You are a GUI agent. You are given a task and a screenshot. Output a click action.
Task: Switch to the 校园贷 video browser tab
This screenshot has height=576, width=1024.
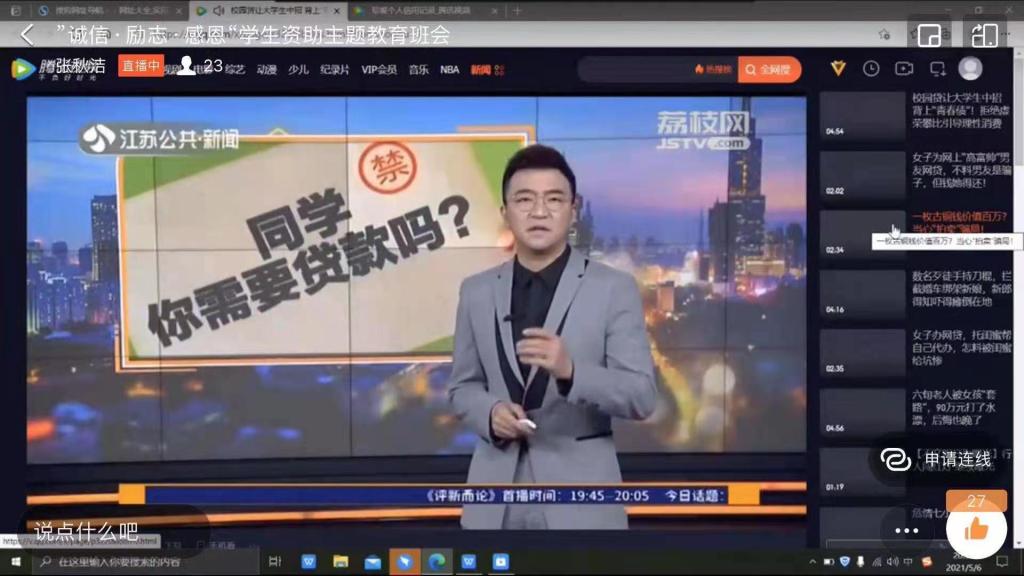point(265,11)
